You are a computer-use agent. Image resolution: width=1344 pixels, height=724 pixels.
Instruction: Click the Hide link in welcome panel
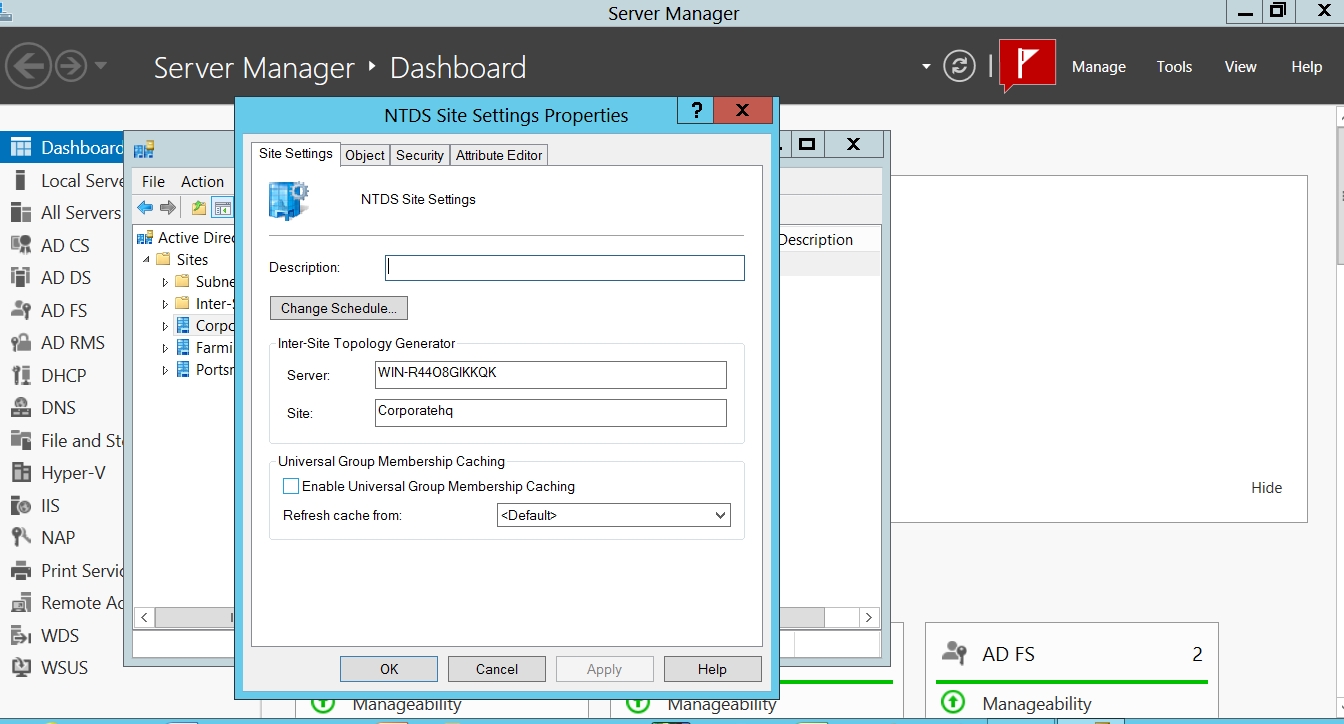click(1266, 488)
